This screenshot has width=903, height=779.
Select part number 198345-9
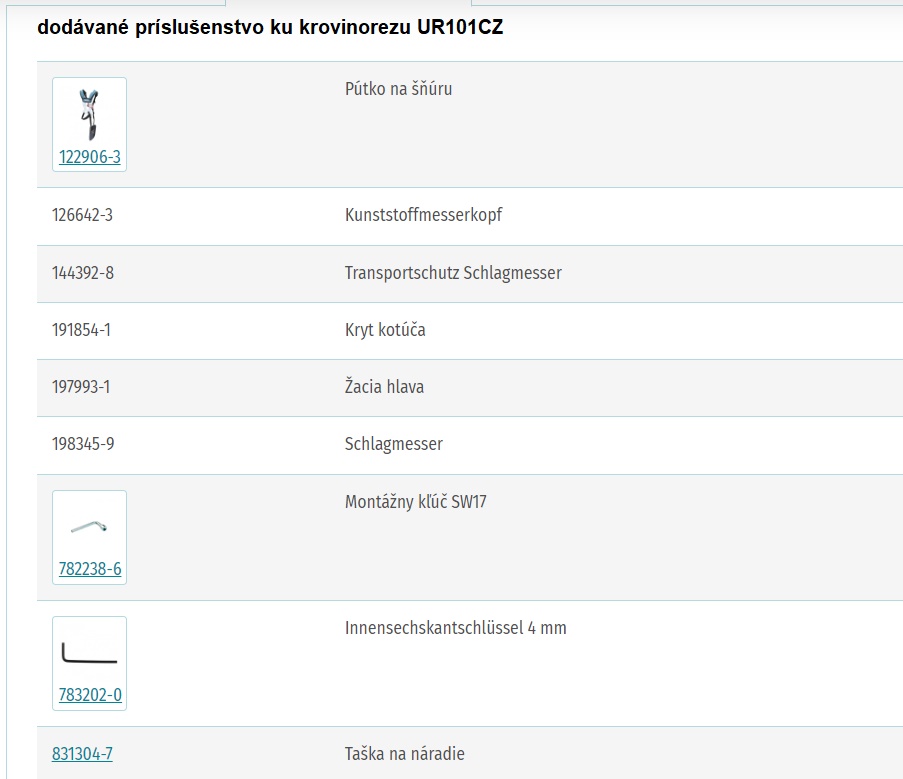tap(83, 444)
